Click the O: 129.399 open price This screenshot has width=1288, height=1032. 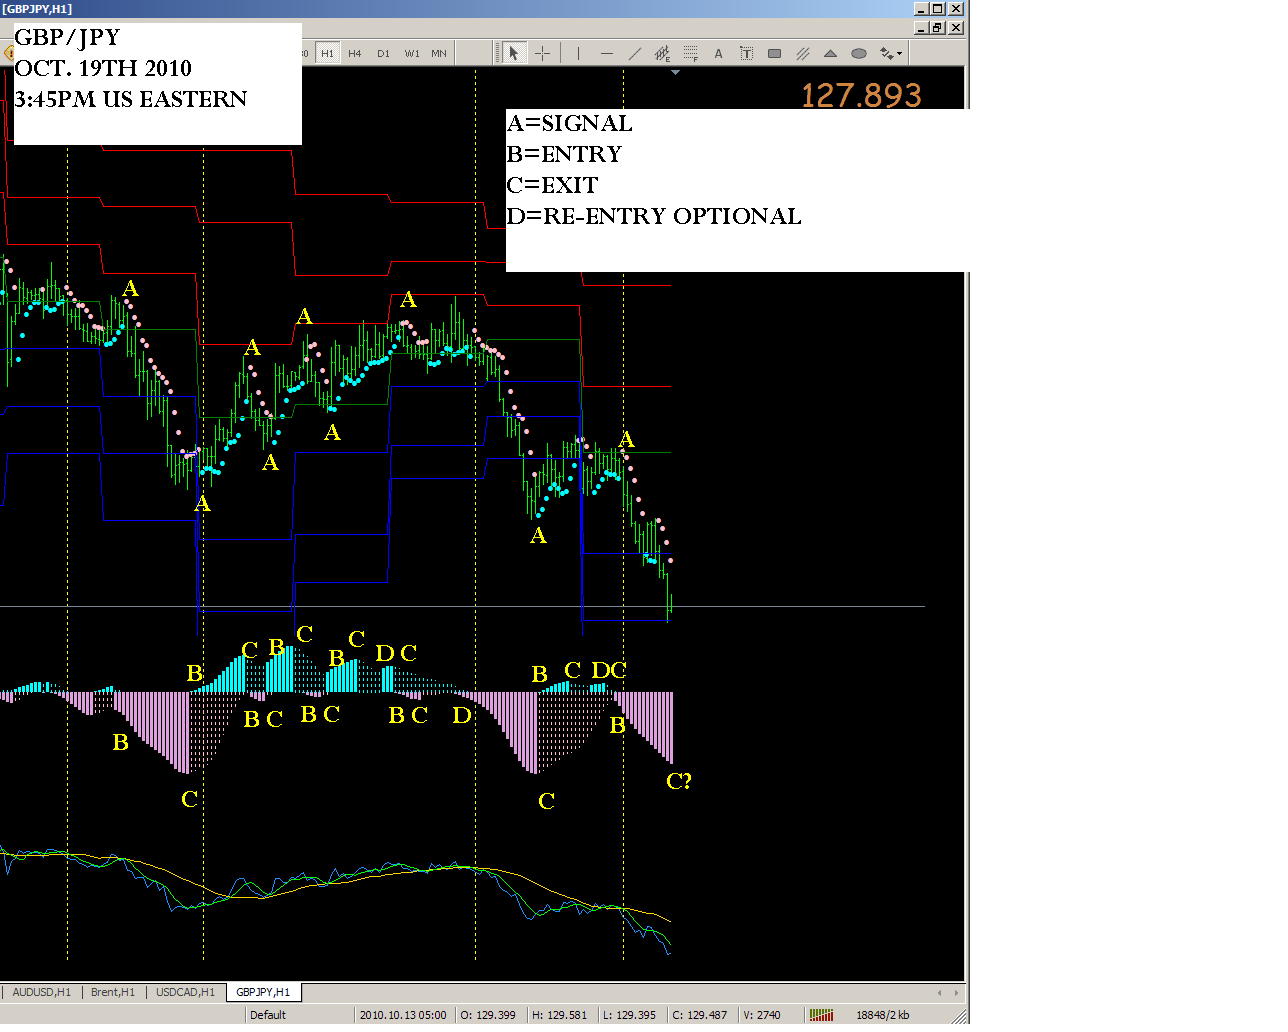pos(488,1015)
